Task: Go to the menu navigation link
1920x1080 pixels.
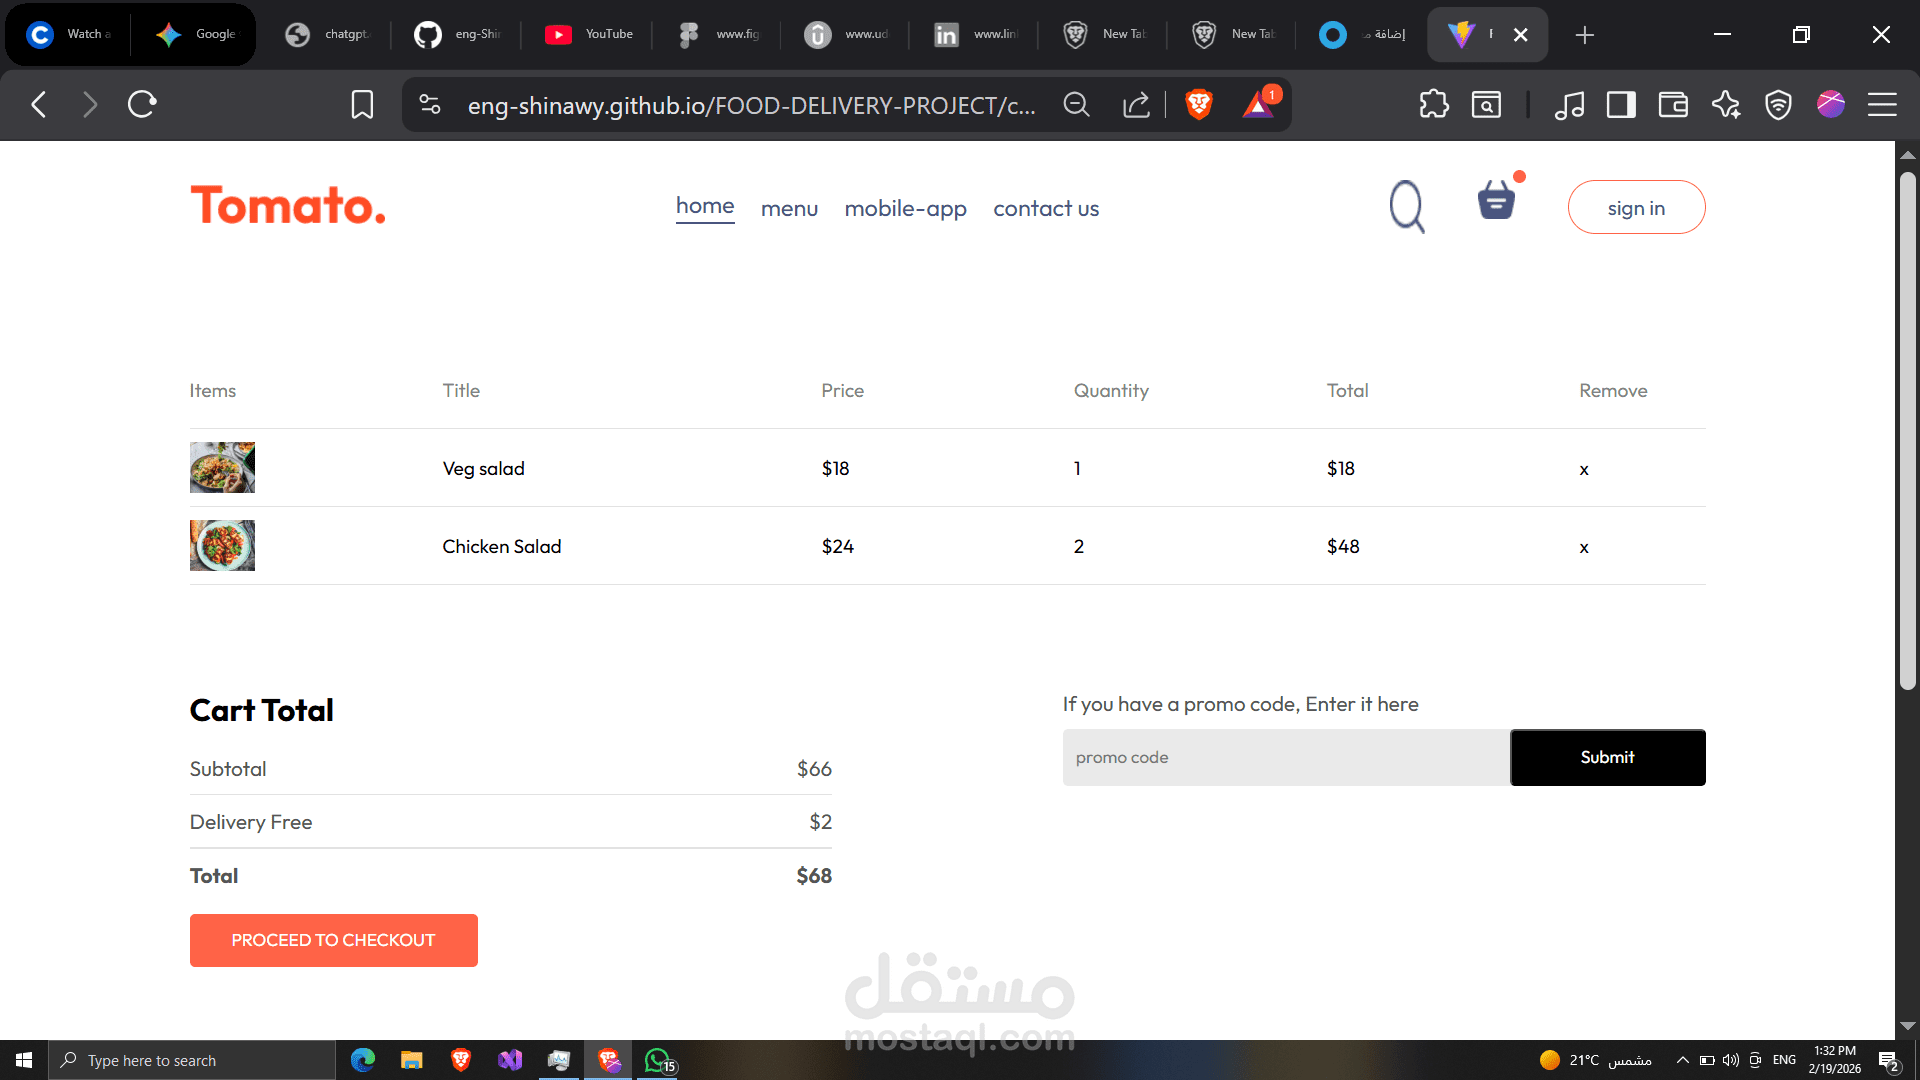Action: 789,208
